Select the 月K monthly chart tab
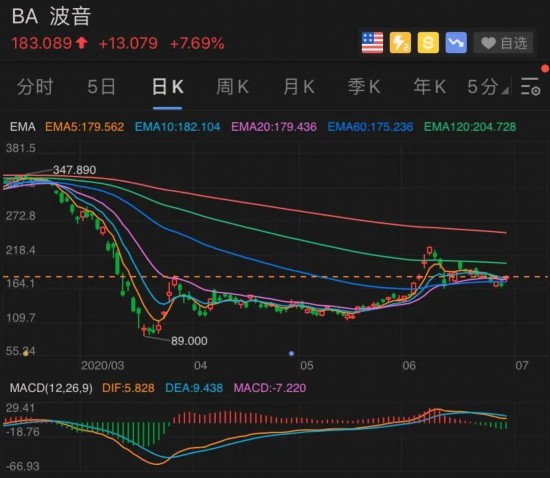 (x=299, y=87)
